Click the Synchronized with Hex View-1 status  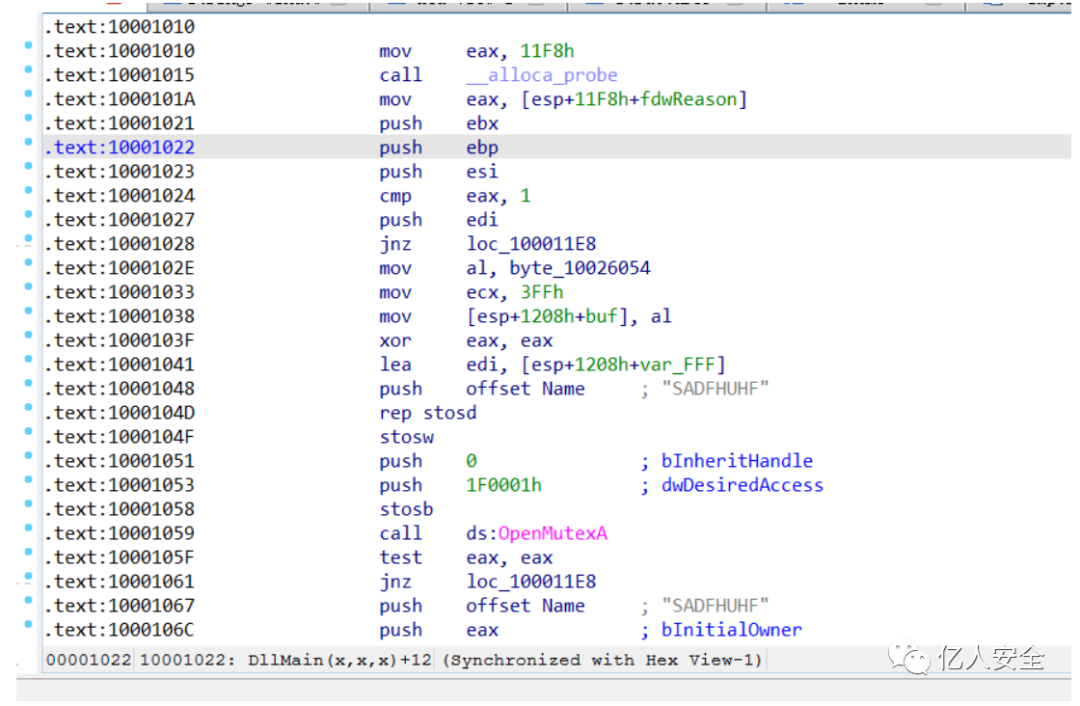603,661
